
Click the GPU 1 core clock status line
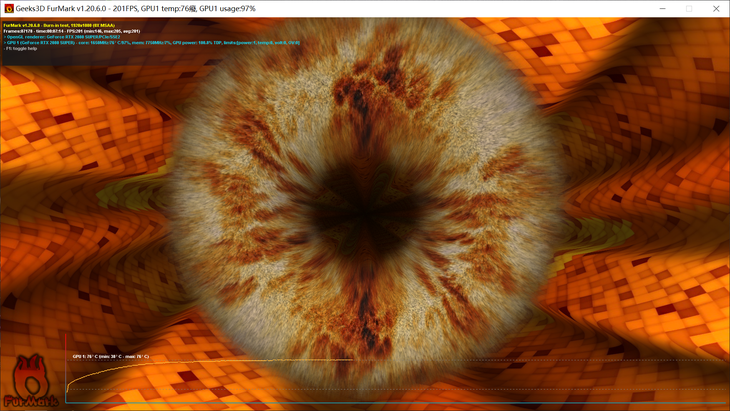pyautogui.click(x=150, y=43)
